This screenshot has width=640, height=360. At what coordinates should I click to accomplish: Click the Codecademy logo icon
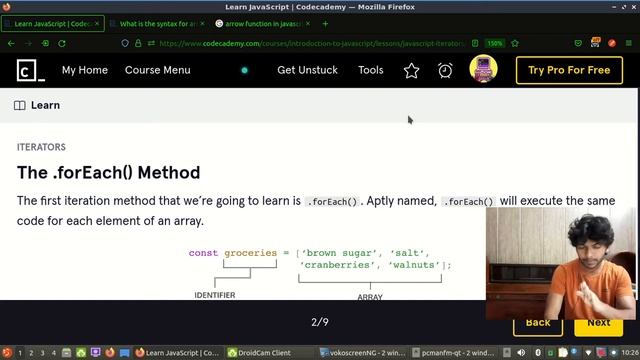tap(31, 71)
